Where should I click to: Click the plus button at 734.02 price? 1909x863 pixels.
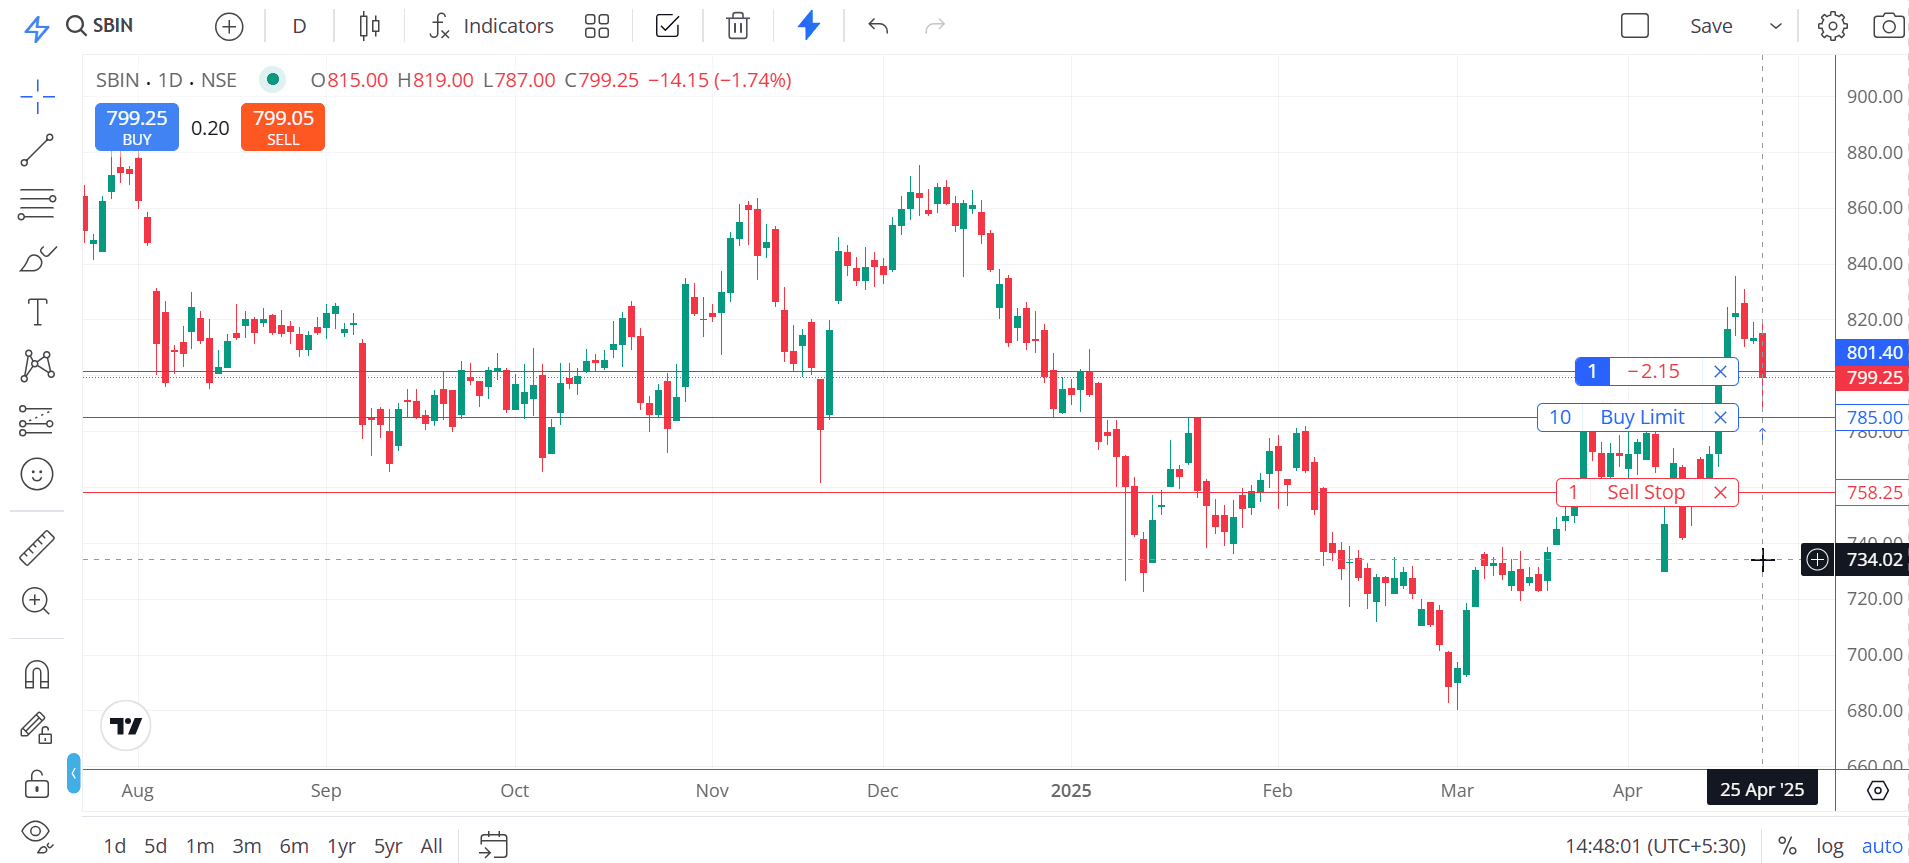click(x=1817, y=560)
